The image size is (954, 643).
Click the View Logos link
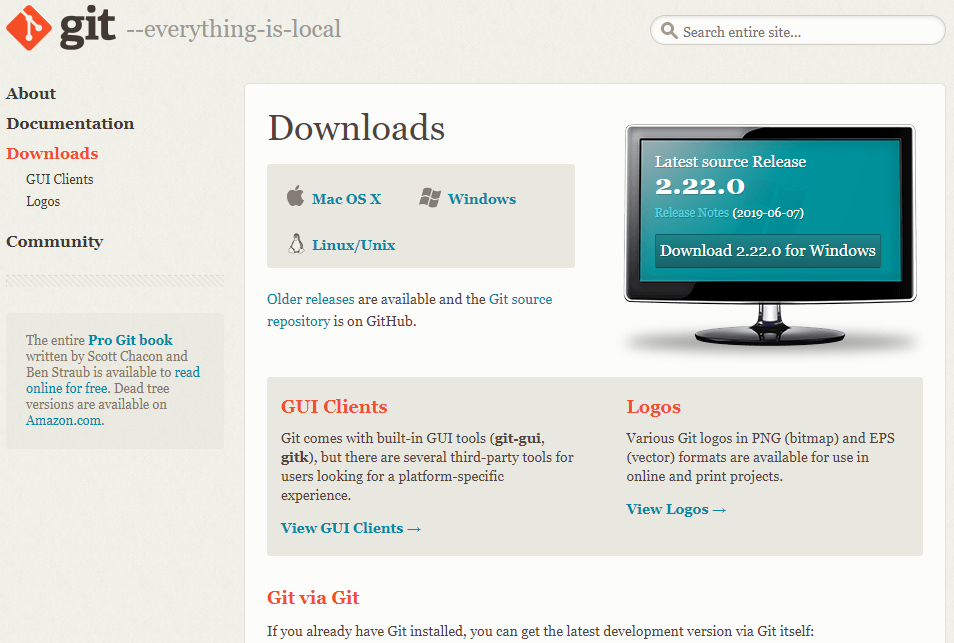677,509
